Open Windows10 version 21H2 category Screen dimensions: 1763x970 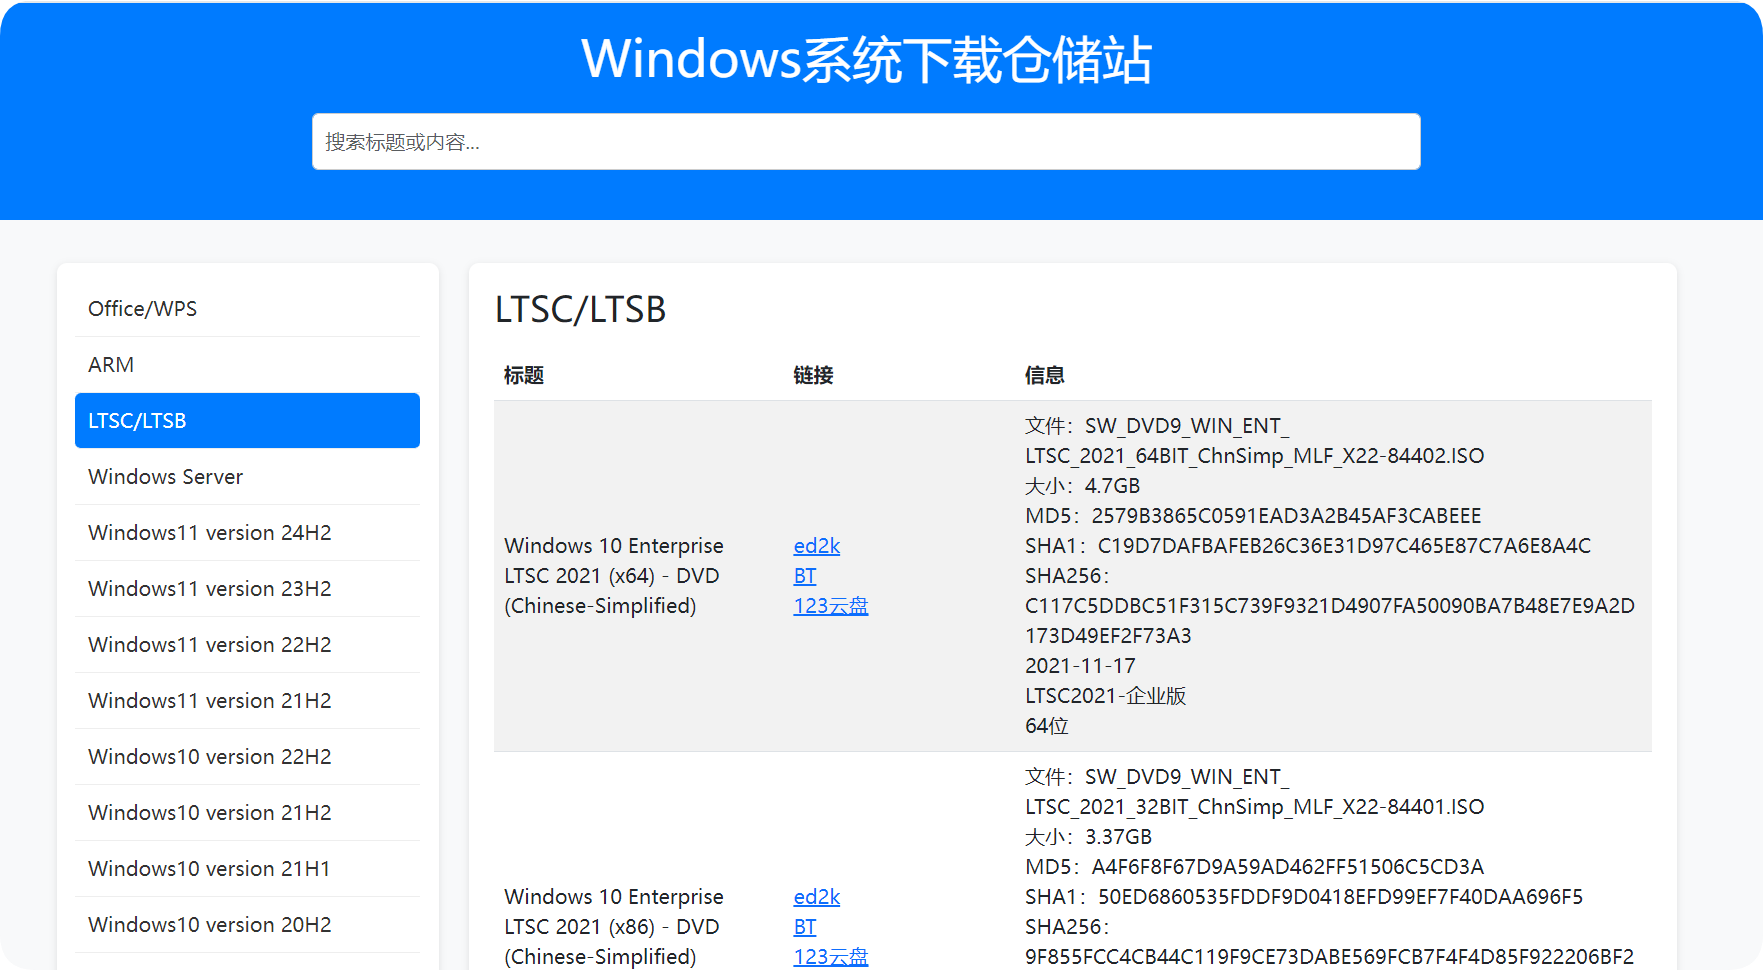pos(247,813)
